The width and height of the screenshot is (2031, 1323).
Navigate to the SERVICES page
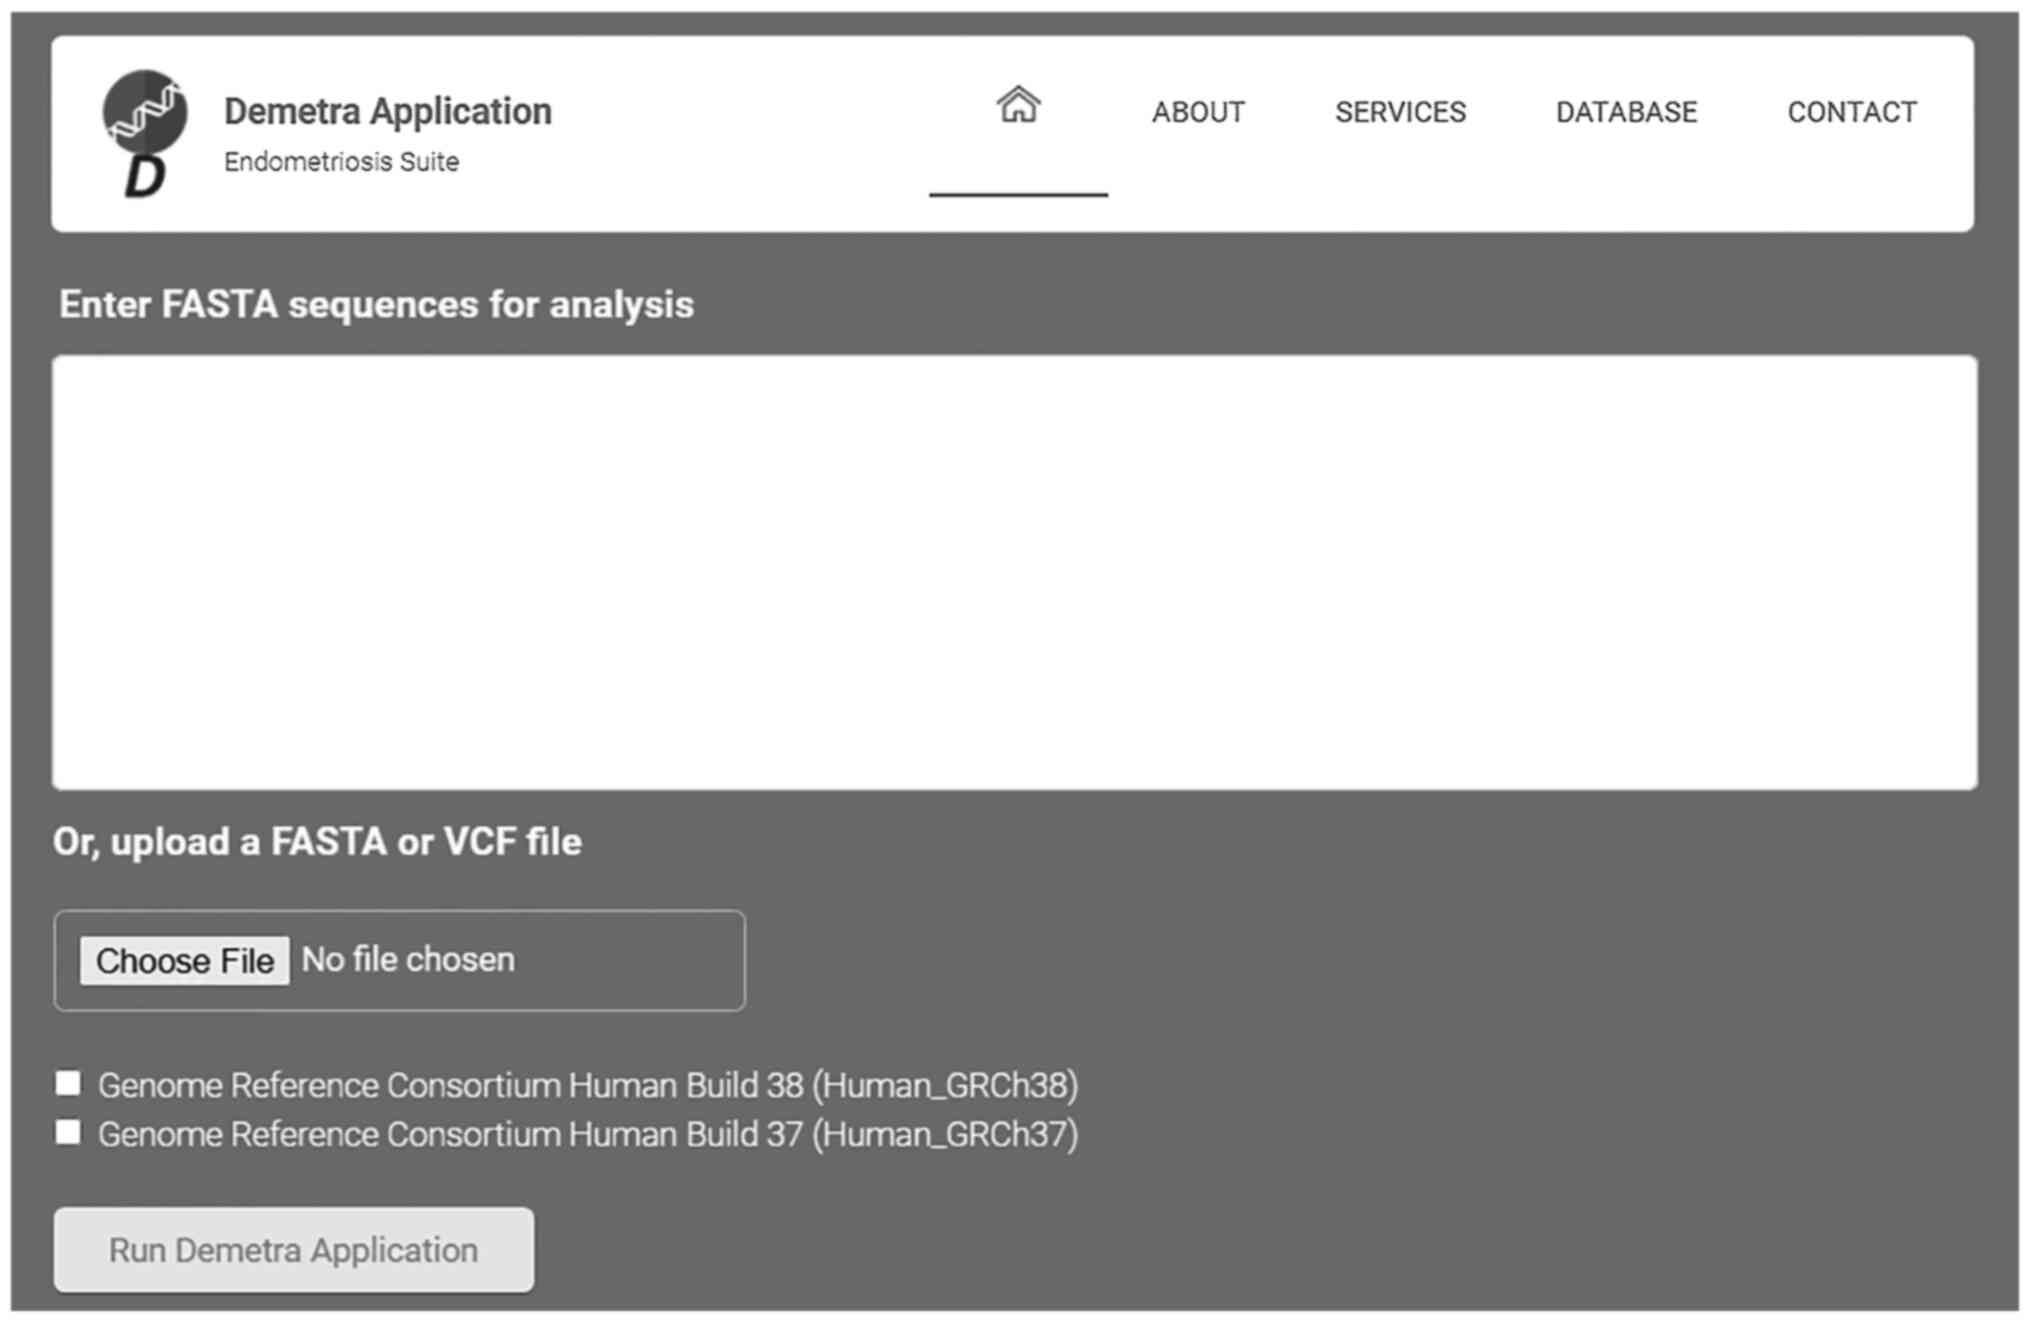(x=1400, y=112)
